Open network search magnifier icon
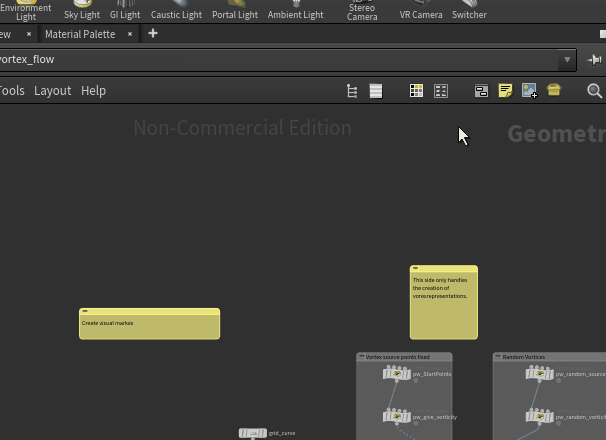 click(x=594, y=91)
